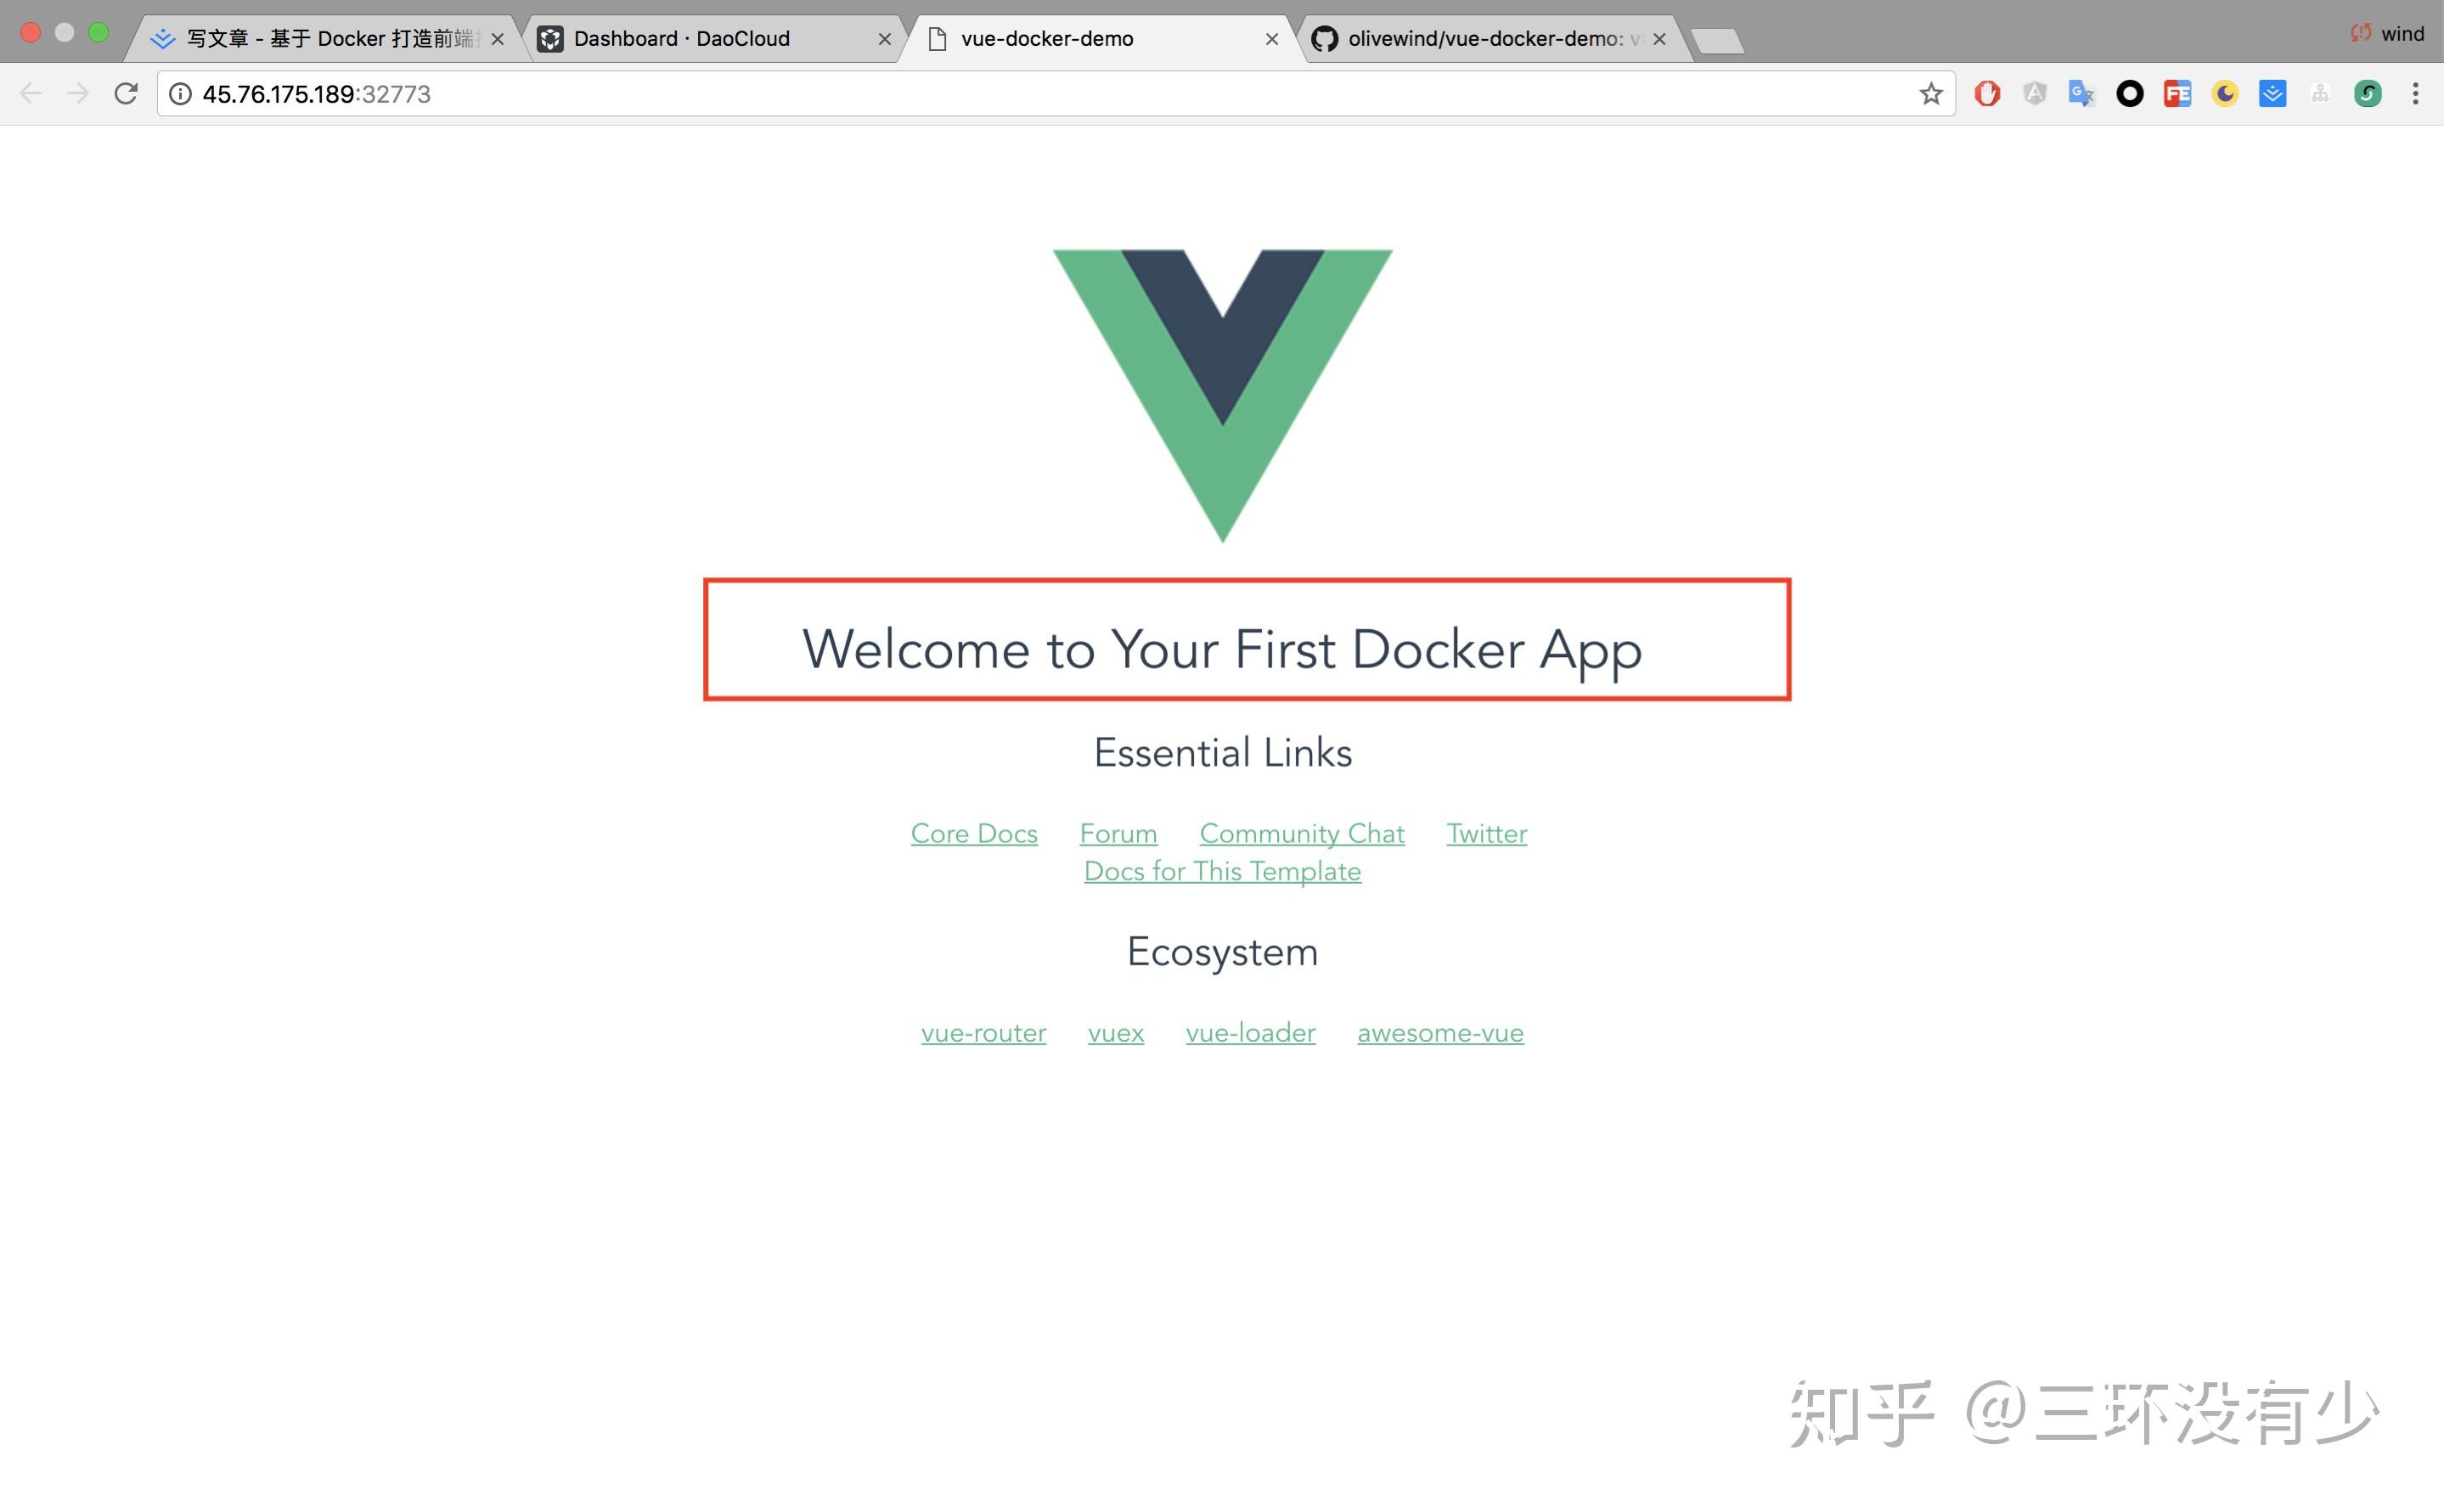
Task: Click the site info icon in the address bar
Action: click(180, 94)
